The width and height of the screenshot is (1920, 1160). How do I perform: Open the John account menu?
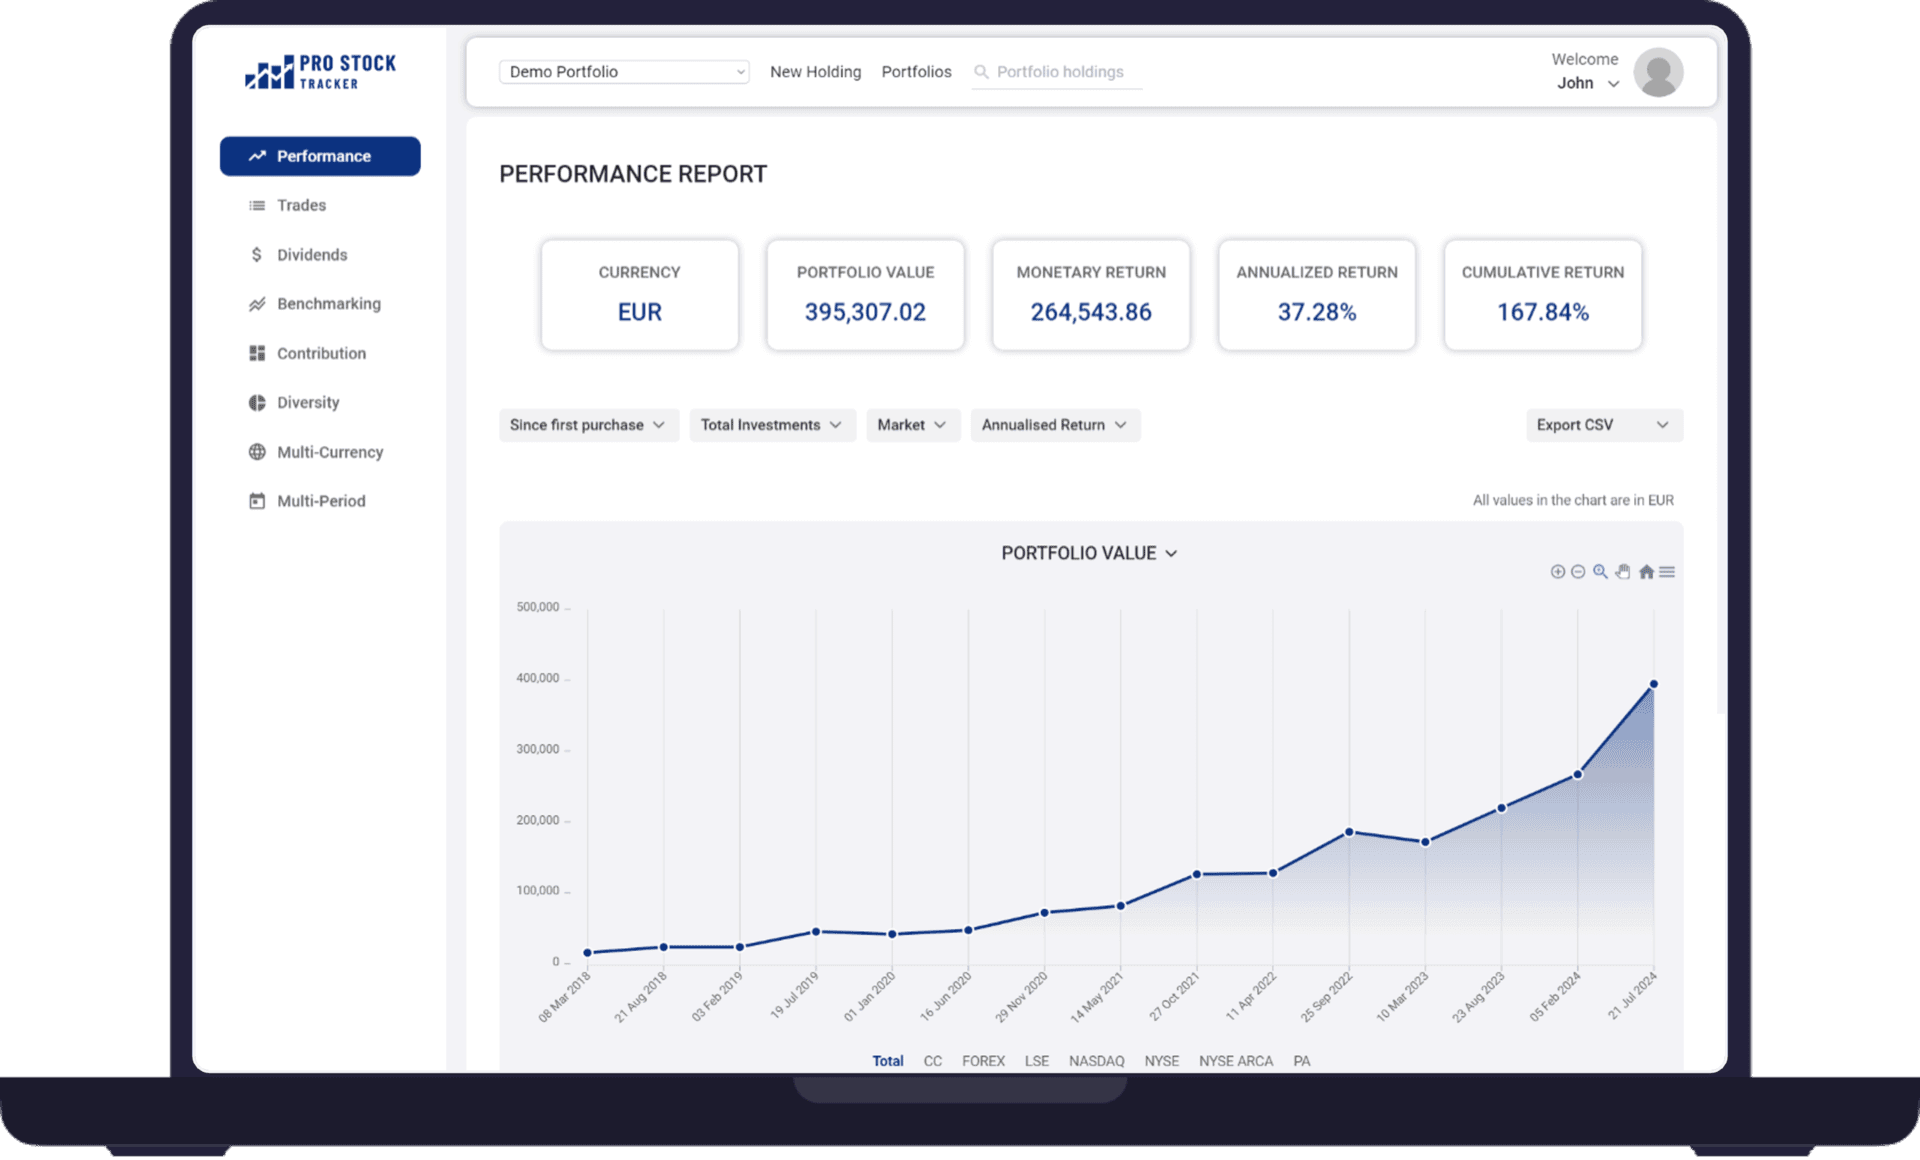[x=1586, y=83]
